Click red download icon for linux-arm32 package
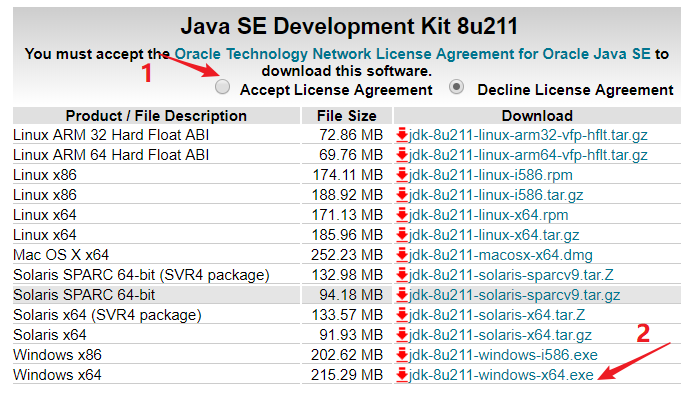This screenshot has height=404, width=692. point(402,135)
